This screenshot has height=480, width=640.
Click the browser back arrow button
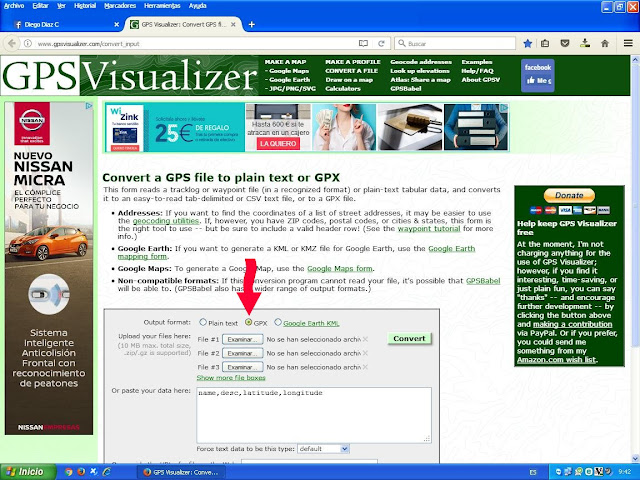[12, 43]
